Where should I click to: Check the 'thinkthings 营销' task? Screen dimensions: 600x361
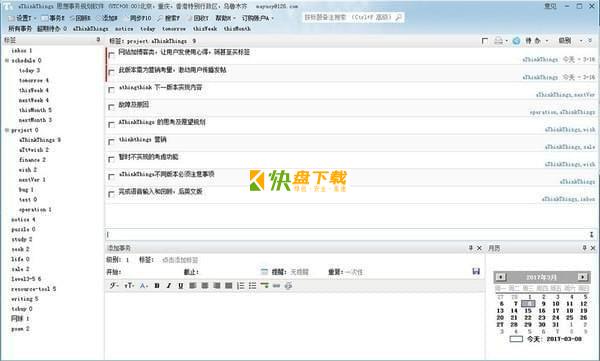(111, 142)
